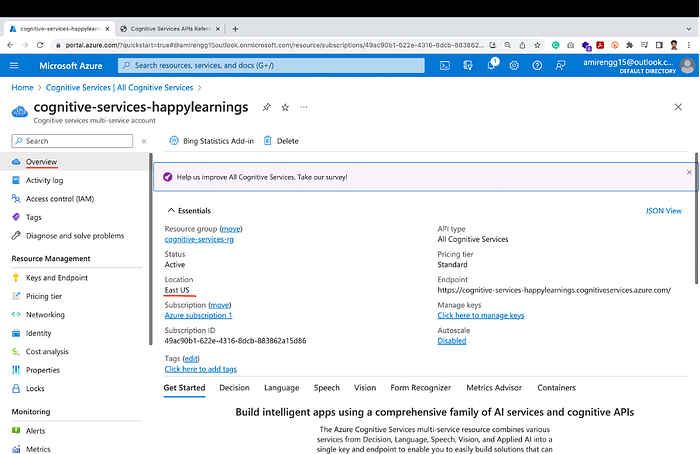Click move link next to Resource group

click(x=231, y=229)
